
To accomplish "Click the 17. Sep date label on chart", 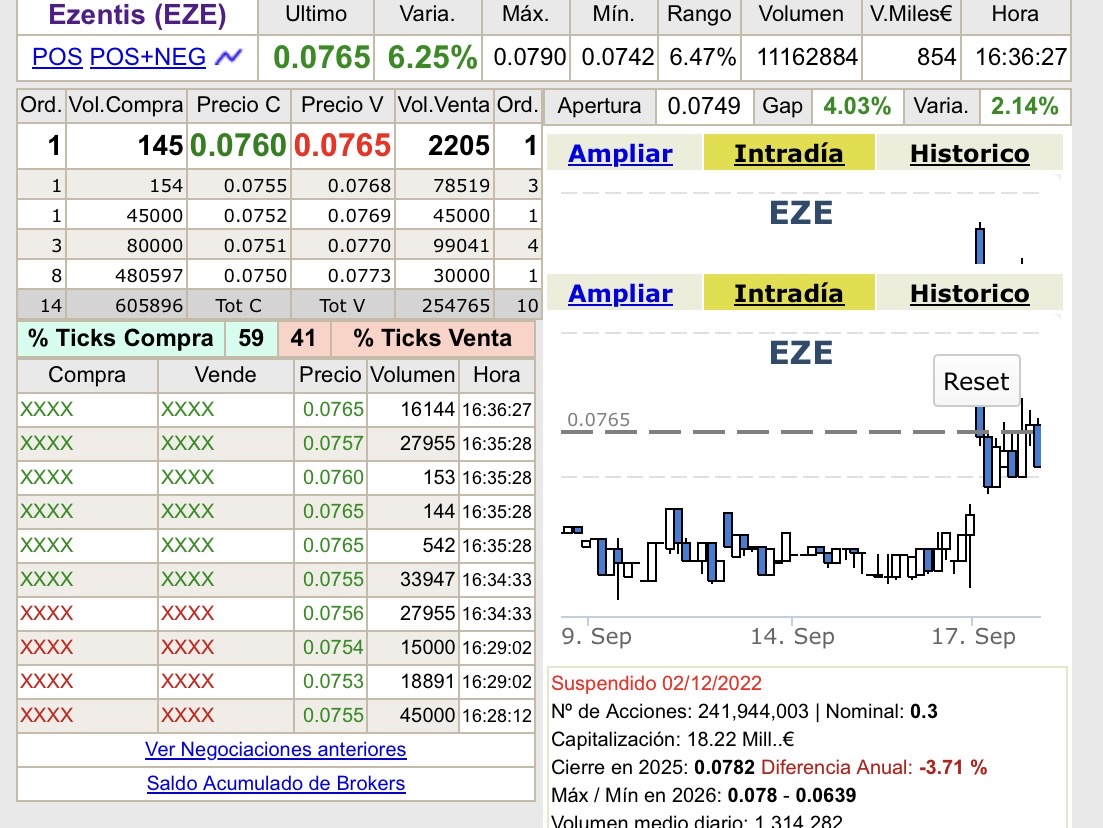I will click(974, 636).
